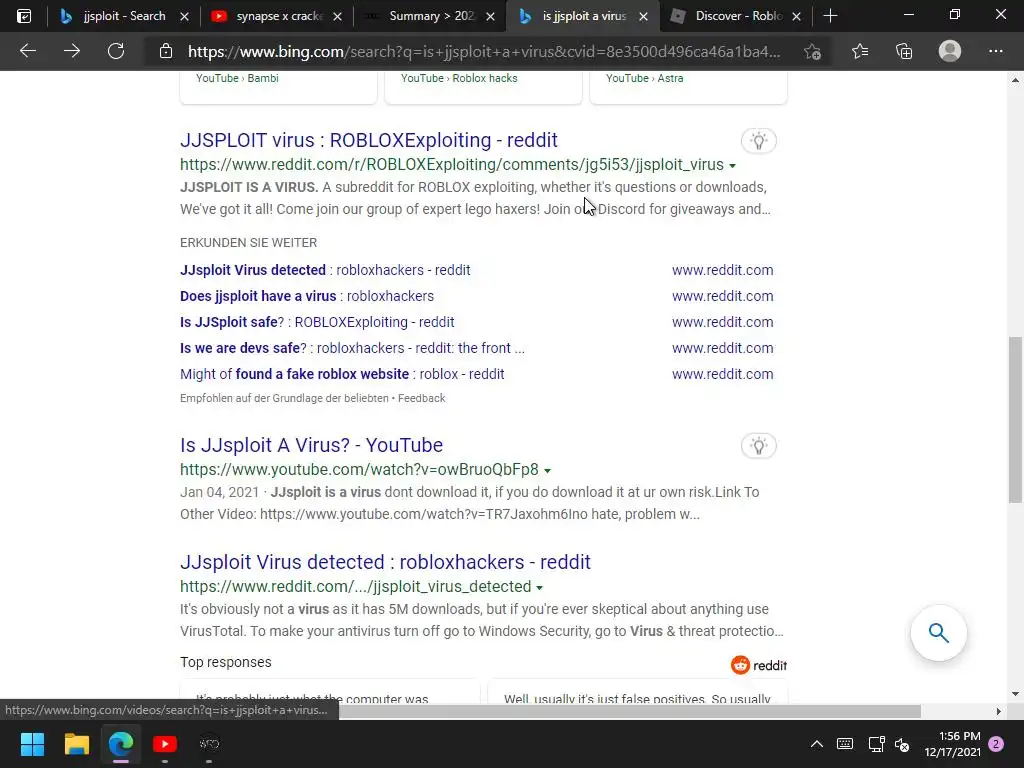Click the vertical scrollbar thumb
1024x768 pixels.
point(1015,419)
